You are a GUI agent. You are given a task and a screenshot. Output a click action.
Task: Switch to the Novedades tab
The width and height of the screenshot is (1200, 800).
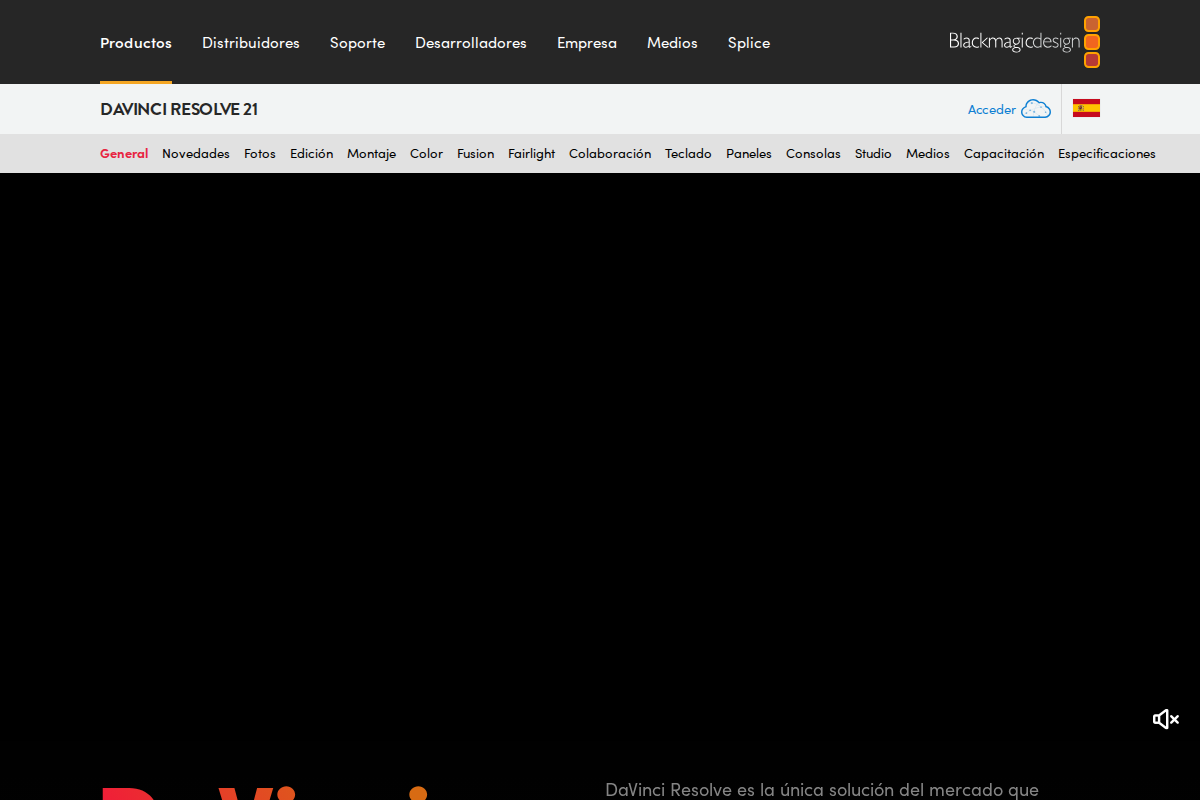tap(196, 154)
